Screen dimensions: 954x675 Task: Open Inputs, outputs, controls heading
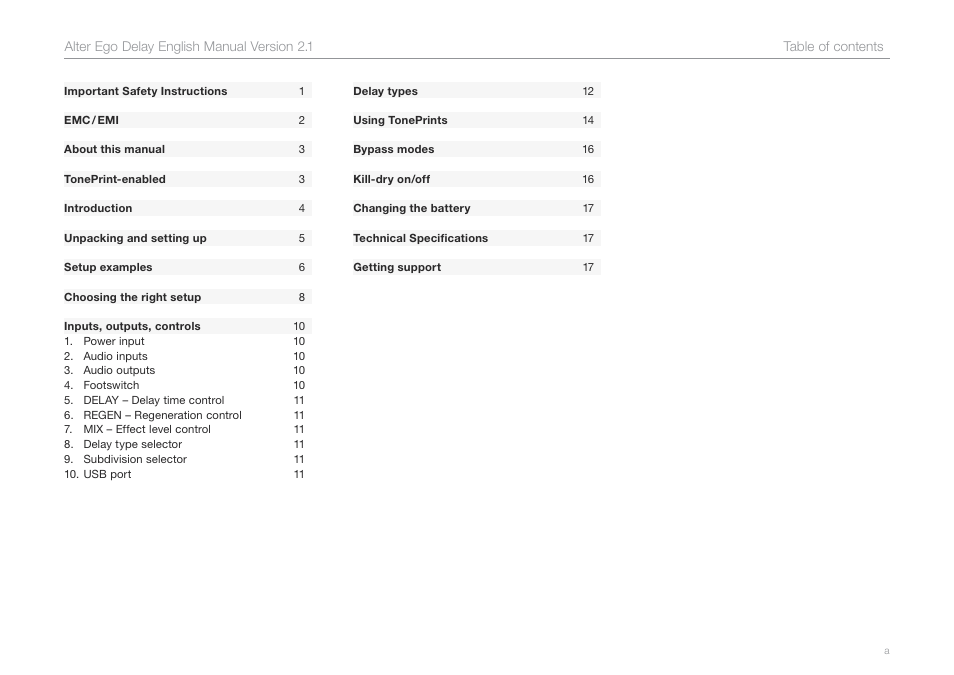(187, 326)
